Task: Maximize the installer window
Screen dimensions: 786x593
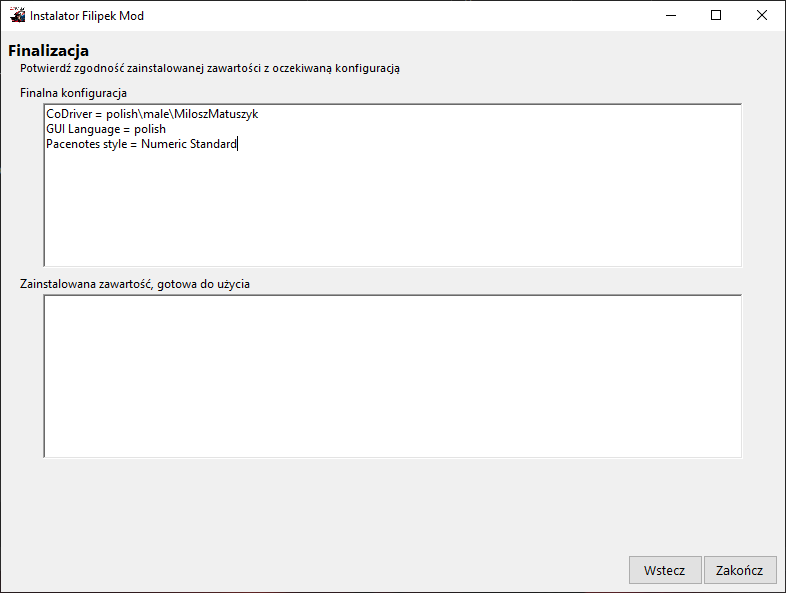Action: click(x=716, y=16)
